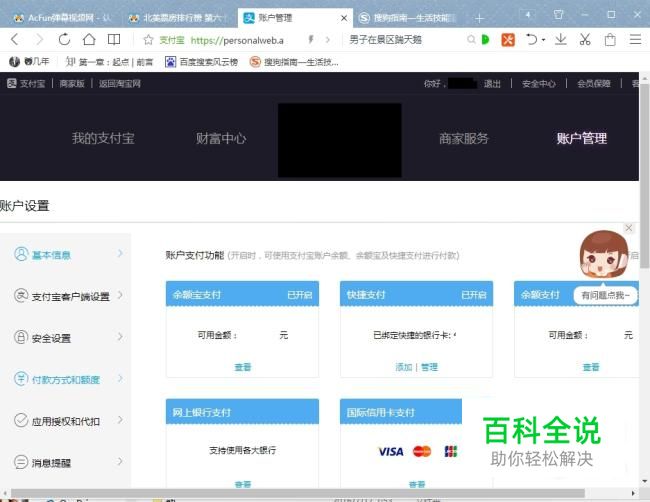
Task: Switch to the AcFun弹幕视频网 tab
Action: click(x=62, y=18)
